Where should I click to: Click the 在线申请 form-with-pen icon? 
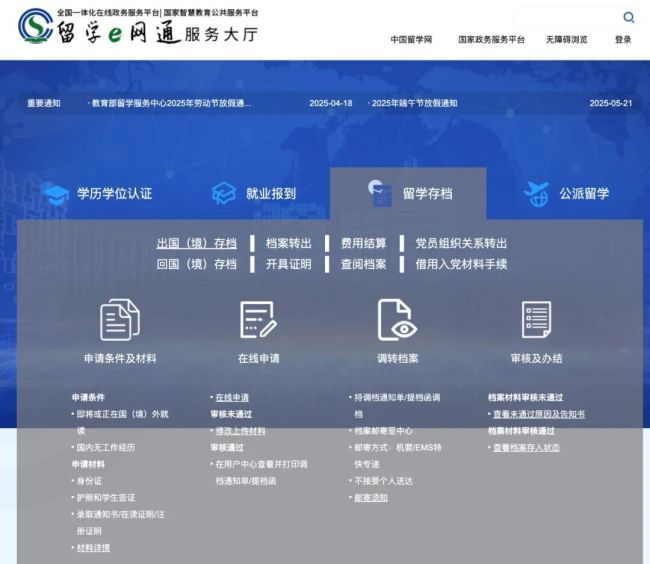[258, 320]
